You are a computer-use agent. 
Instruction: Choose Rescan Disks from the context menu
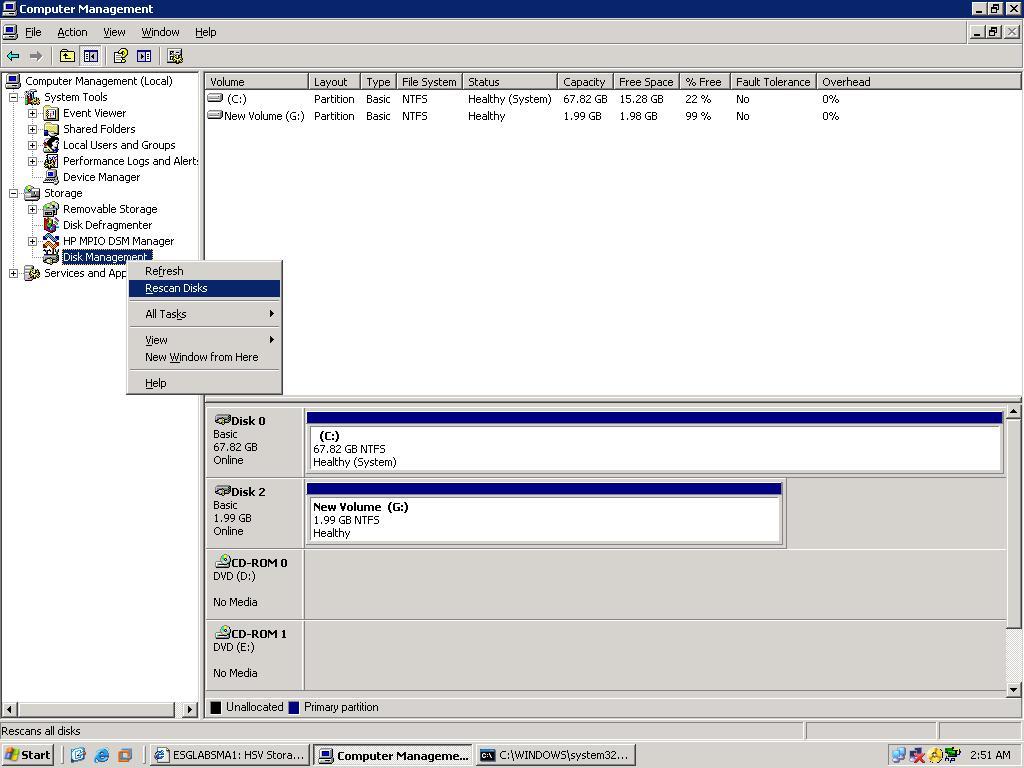click(204, 288)
